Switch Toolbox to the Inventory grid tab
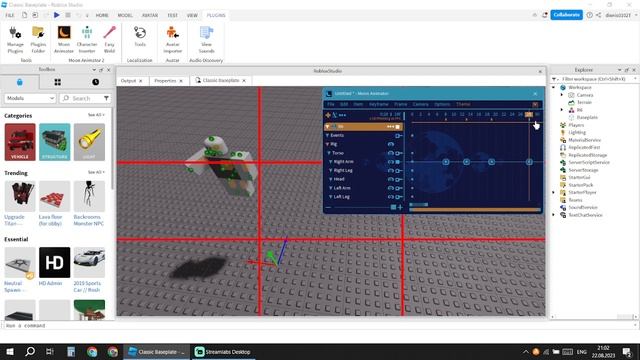The width and height of the screenshot is (640, 360). tap(58, 82)
